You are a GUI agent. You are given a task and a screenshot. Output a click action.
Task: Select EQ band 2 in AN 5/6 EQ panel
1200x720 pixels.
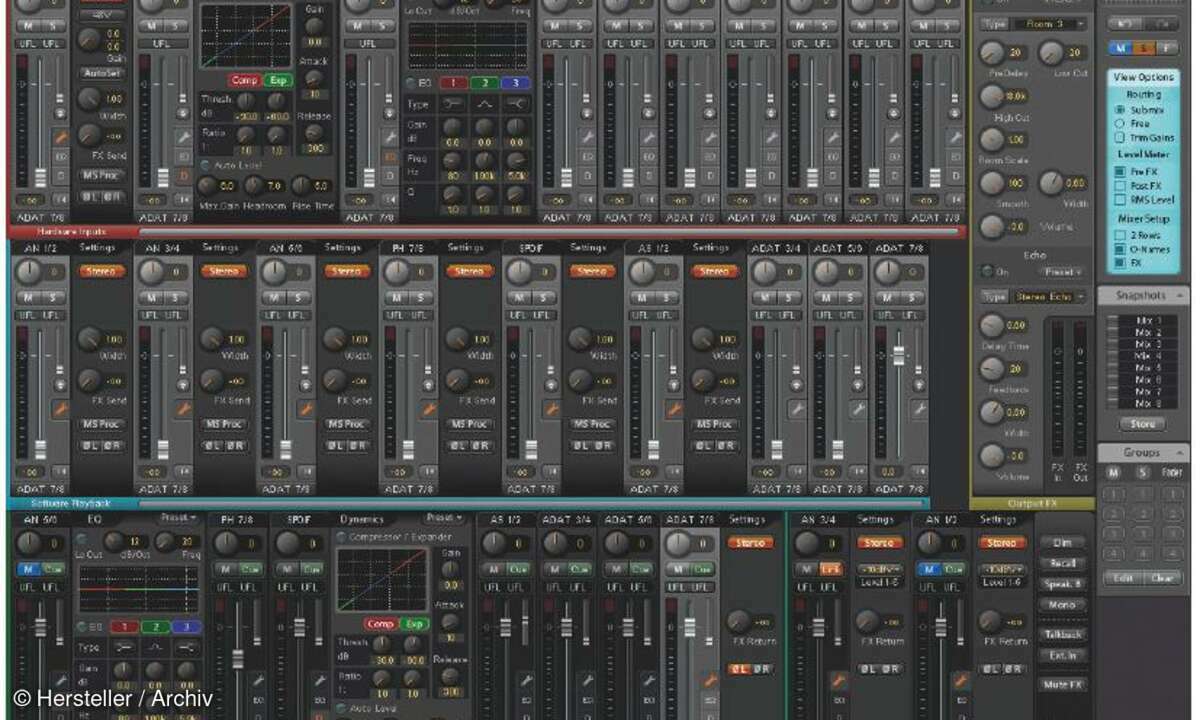click(157, 627)
